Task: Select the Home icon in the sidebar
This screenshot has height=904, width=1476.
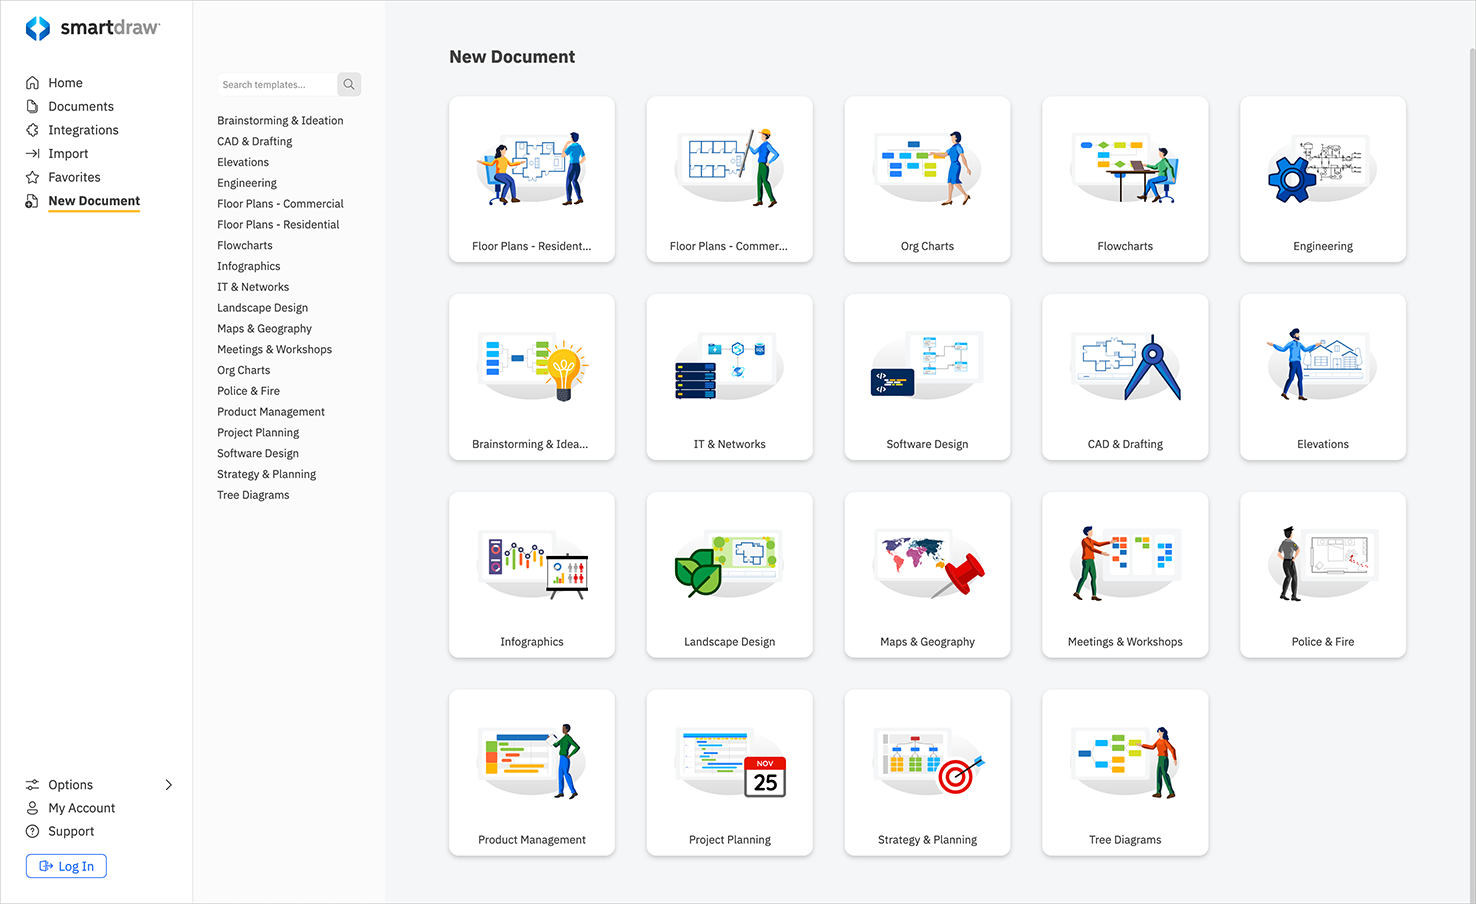Action: coord(31,82)
